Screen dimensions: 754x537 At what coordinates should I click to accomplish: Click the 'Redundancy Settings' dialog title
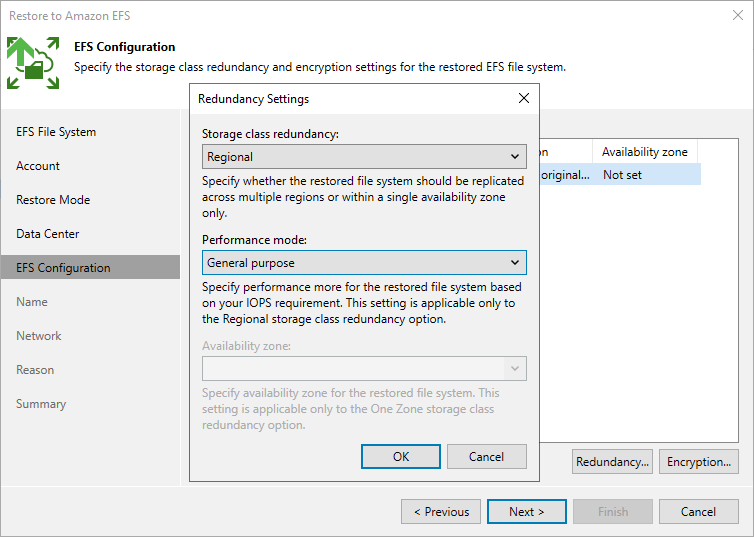253,99
